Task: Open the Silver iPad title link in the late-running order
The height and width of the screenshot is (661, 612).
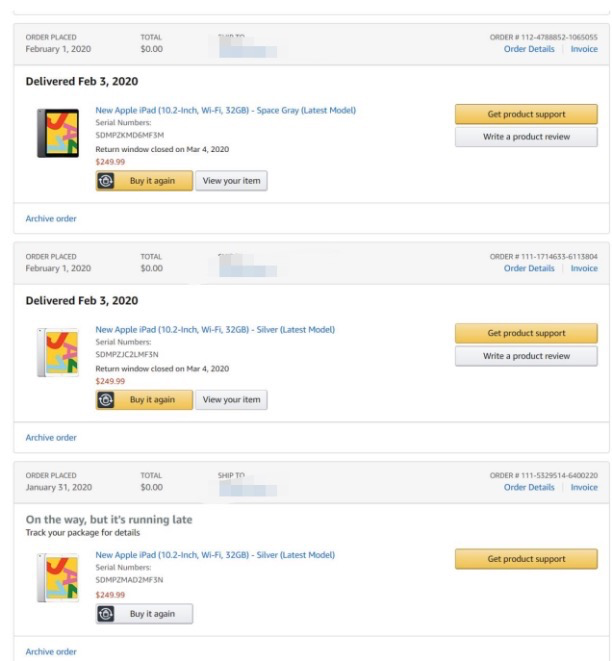Action: tap(215, 555)
